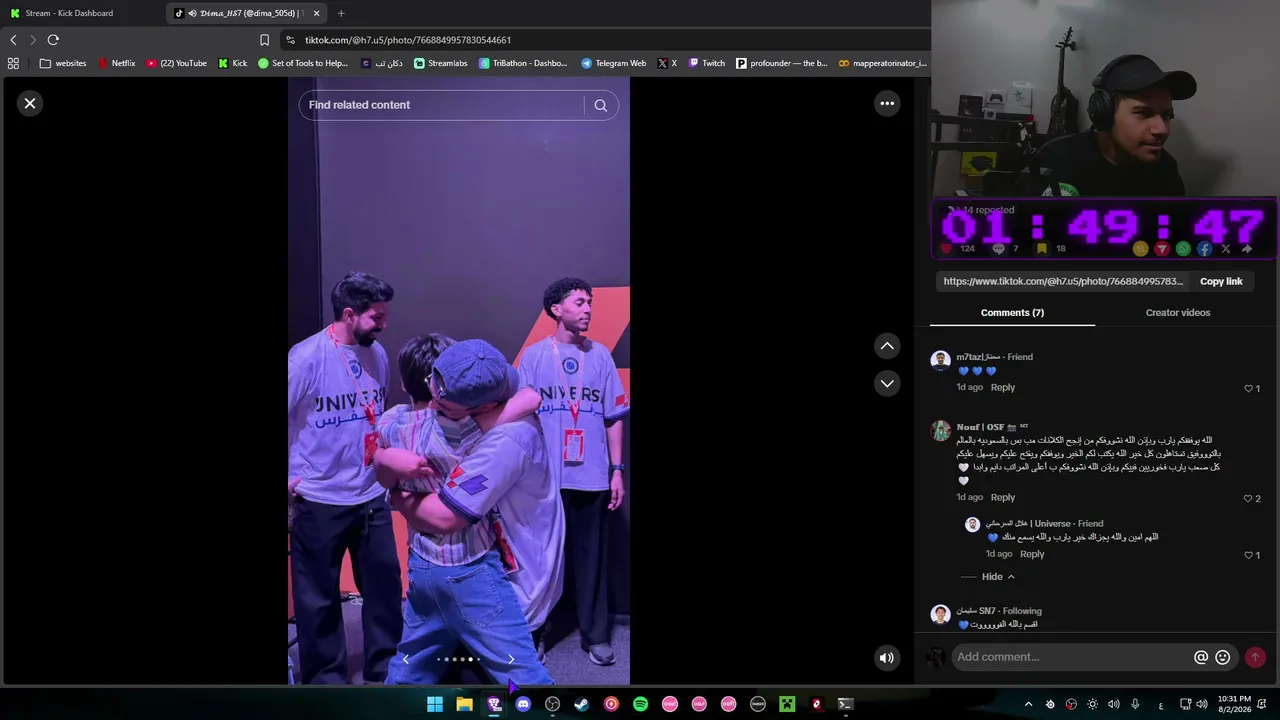Open the Twitch bookmark
Viewport: 1280px width, 720px height.
tap(707, 63)
